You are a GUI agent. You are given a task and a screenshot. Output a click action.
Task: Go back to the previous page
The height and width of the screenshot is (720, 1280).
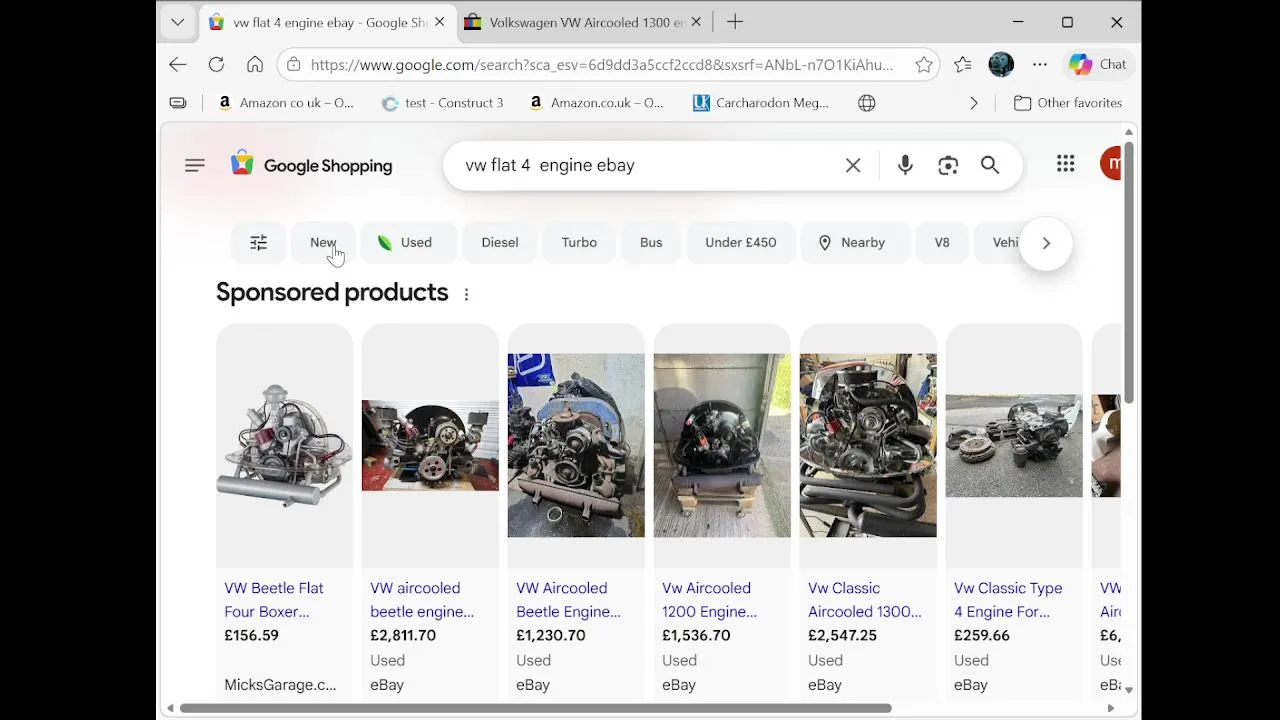(178, 65)
